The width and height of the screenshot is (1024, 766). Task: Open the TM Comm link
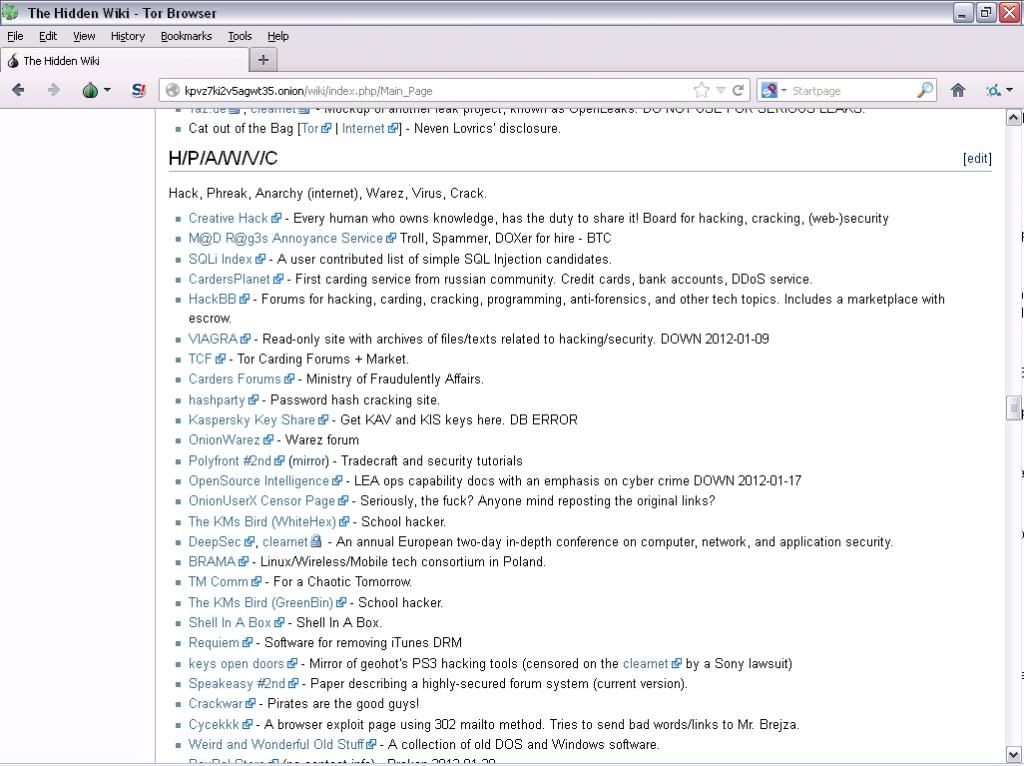tap(224, 581)
